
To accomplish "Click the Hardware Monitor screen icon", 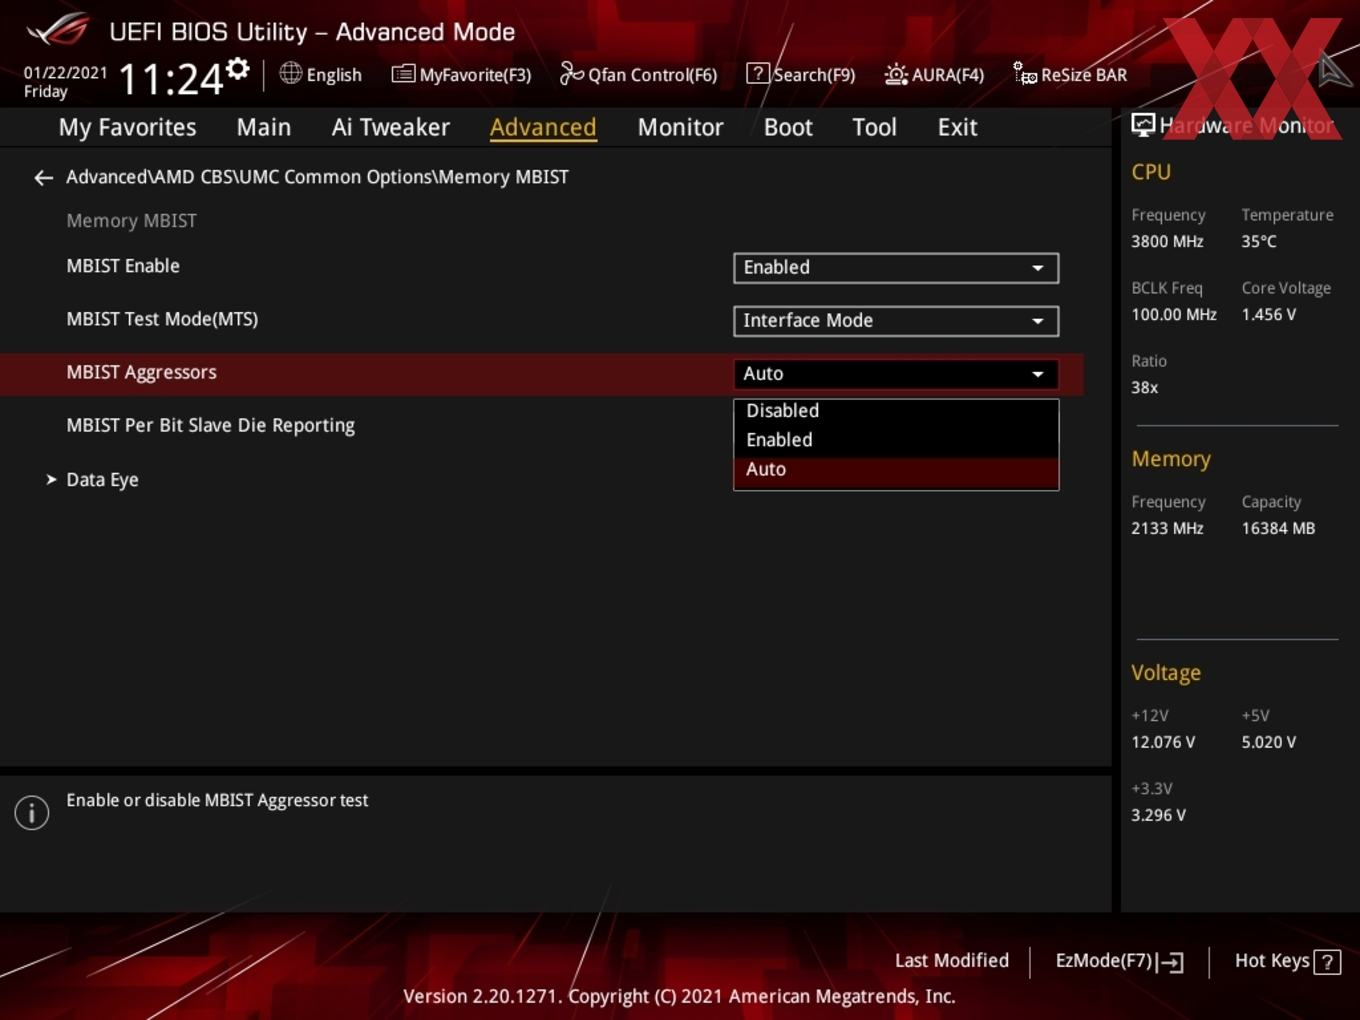I will (1143, 125).
